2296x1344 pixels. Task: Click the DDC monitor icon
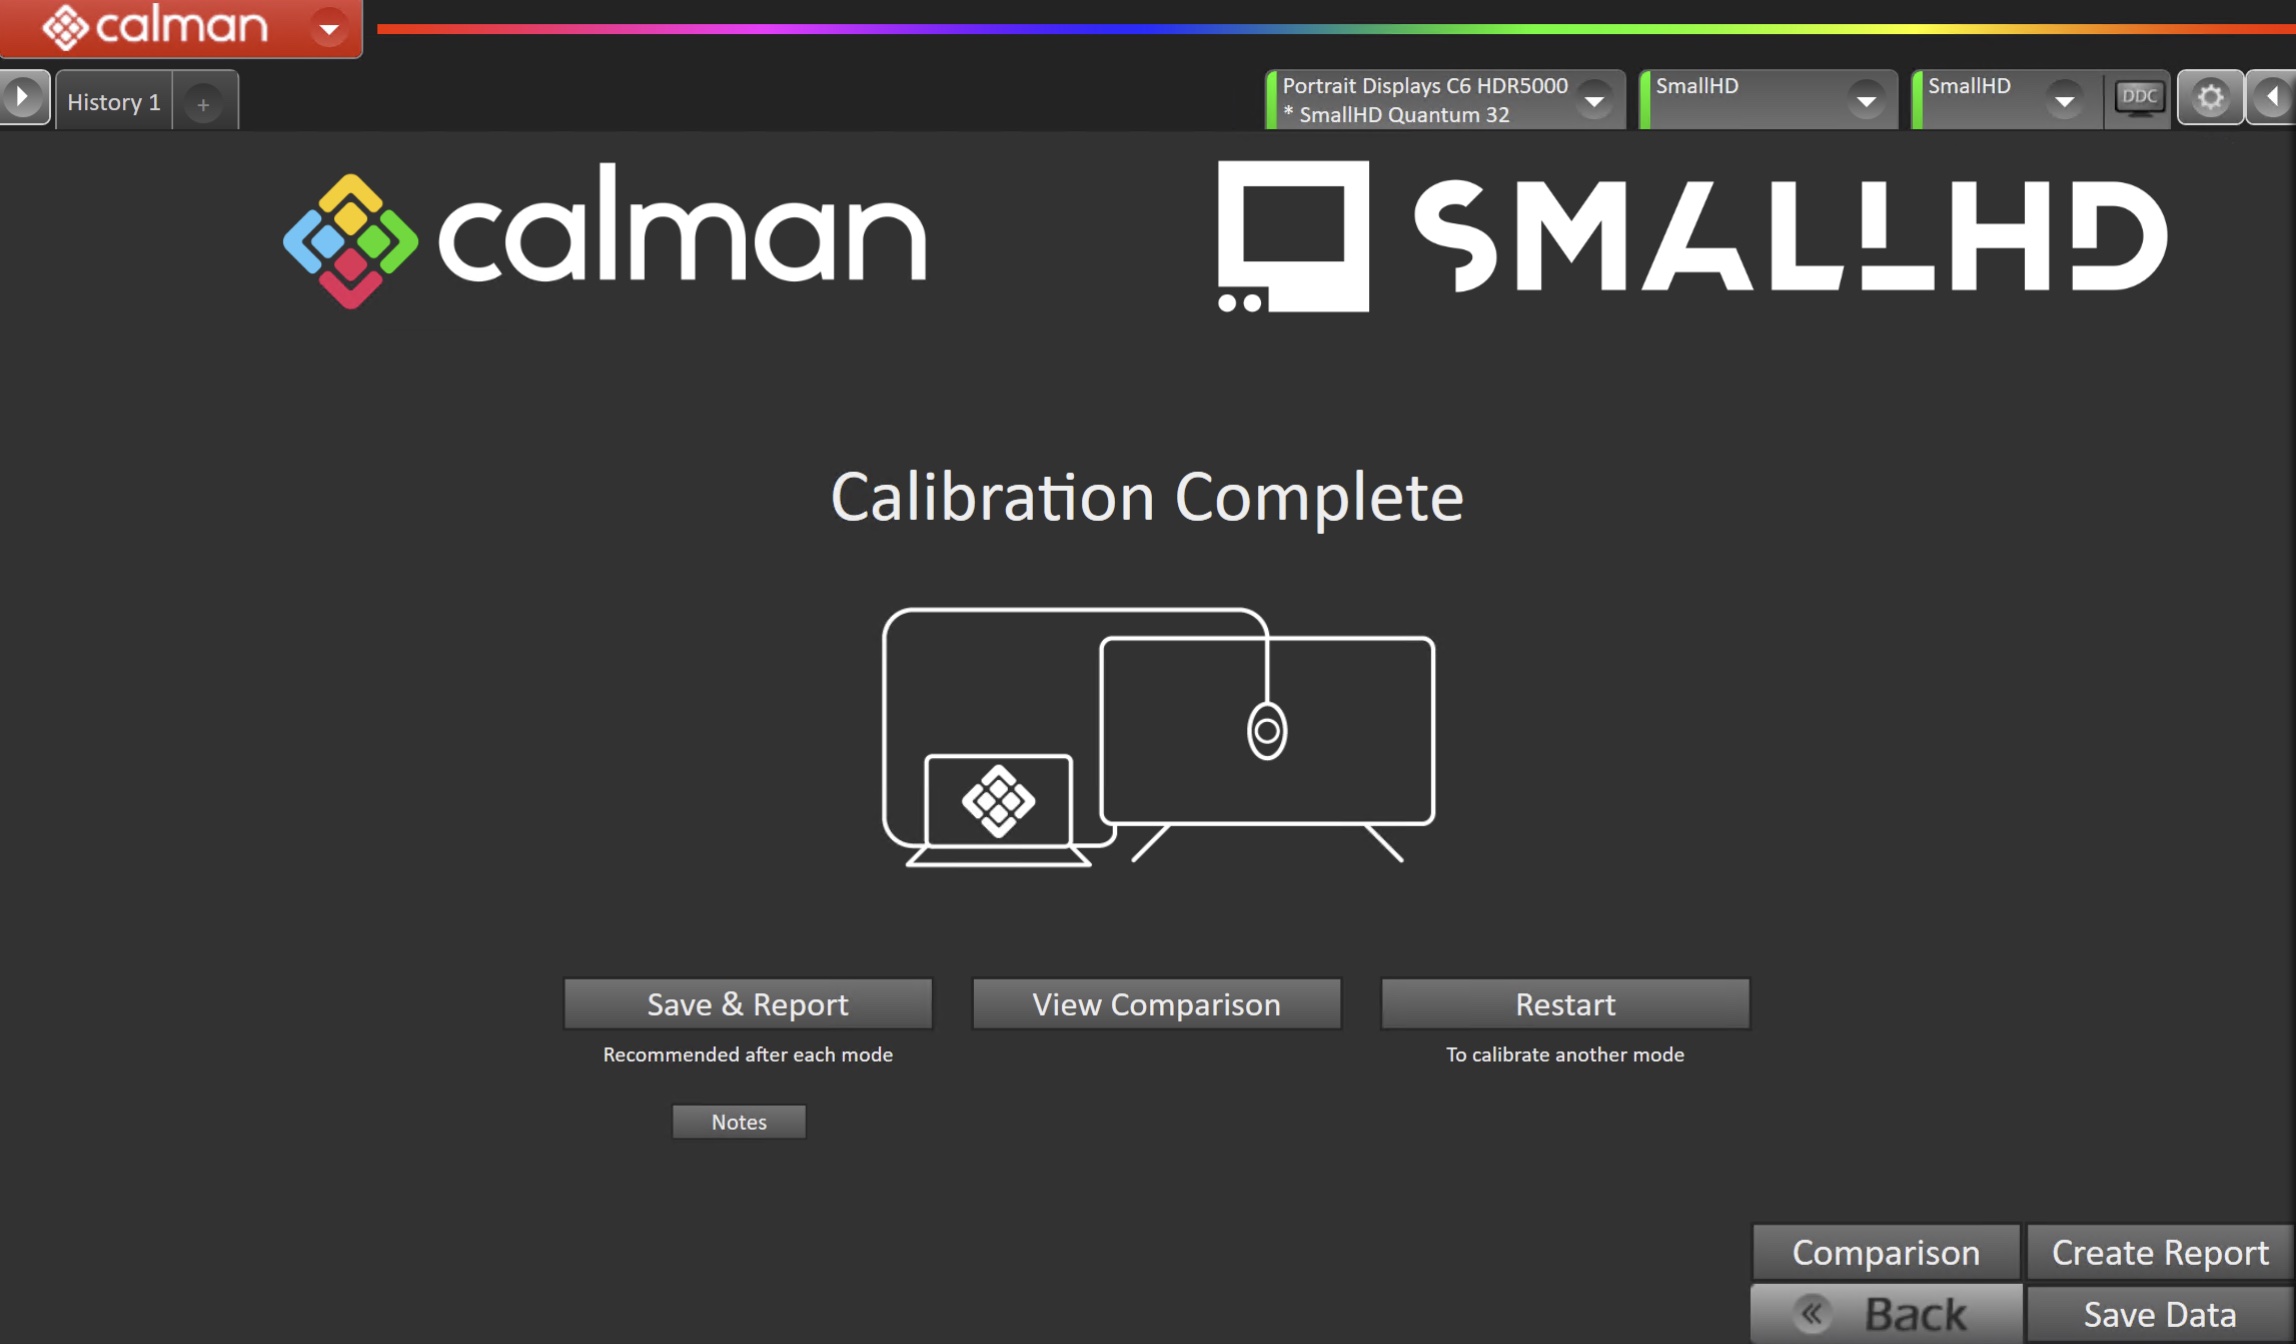click(x=2138, y=97)
